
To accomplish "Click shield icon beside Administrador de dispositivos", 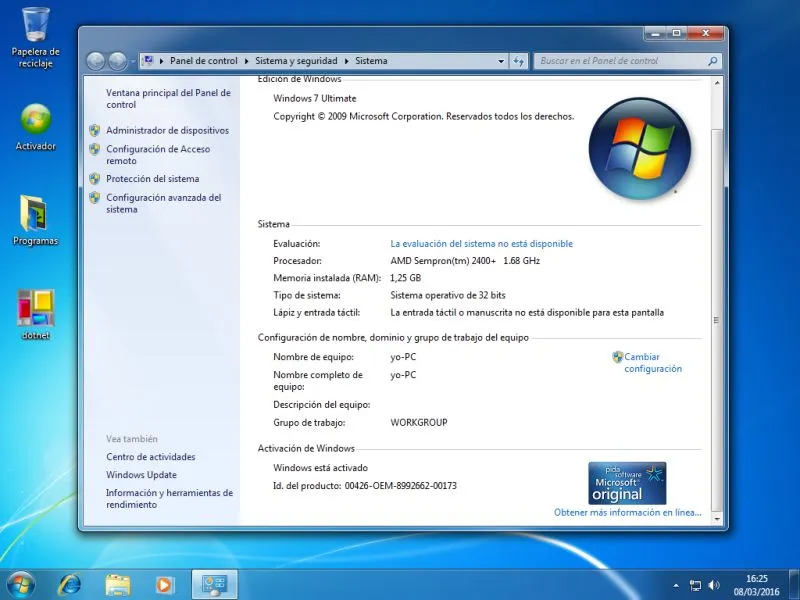I will point(94,131).
